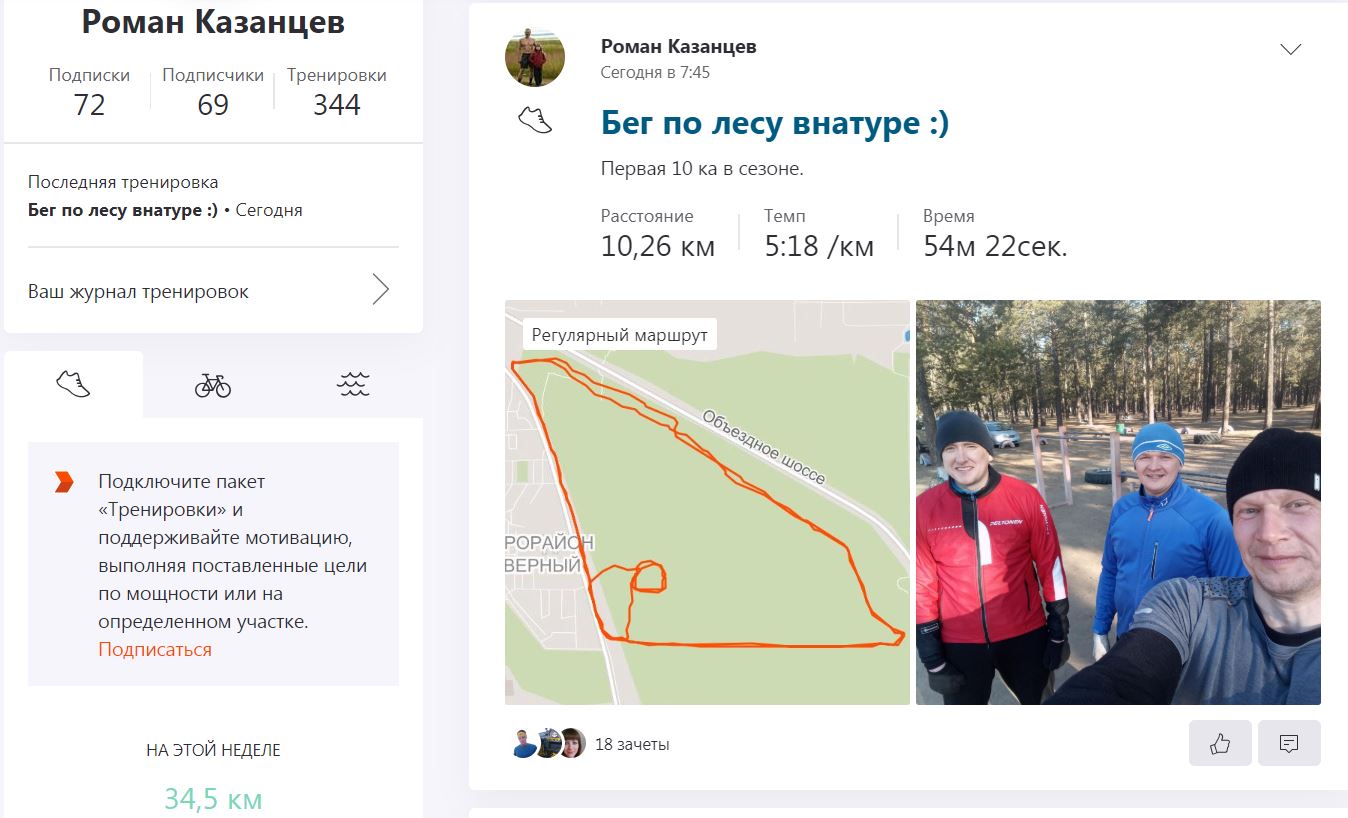Image resolution: width=1348 pixels, height=818 pixels.
Task: Click the 'Подписаться' link
Action: (x=155, y=649)
